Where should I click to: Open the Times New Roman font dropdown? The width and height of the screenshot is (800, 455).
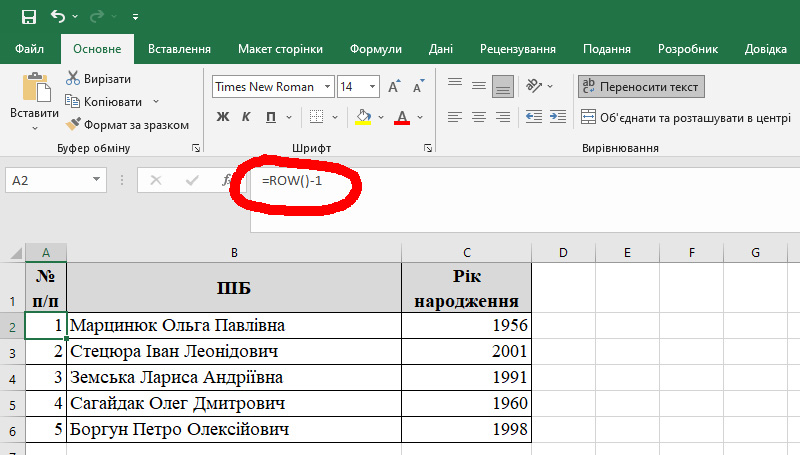click(327, 87)
